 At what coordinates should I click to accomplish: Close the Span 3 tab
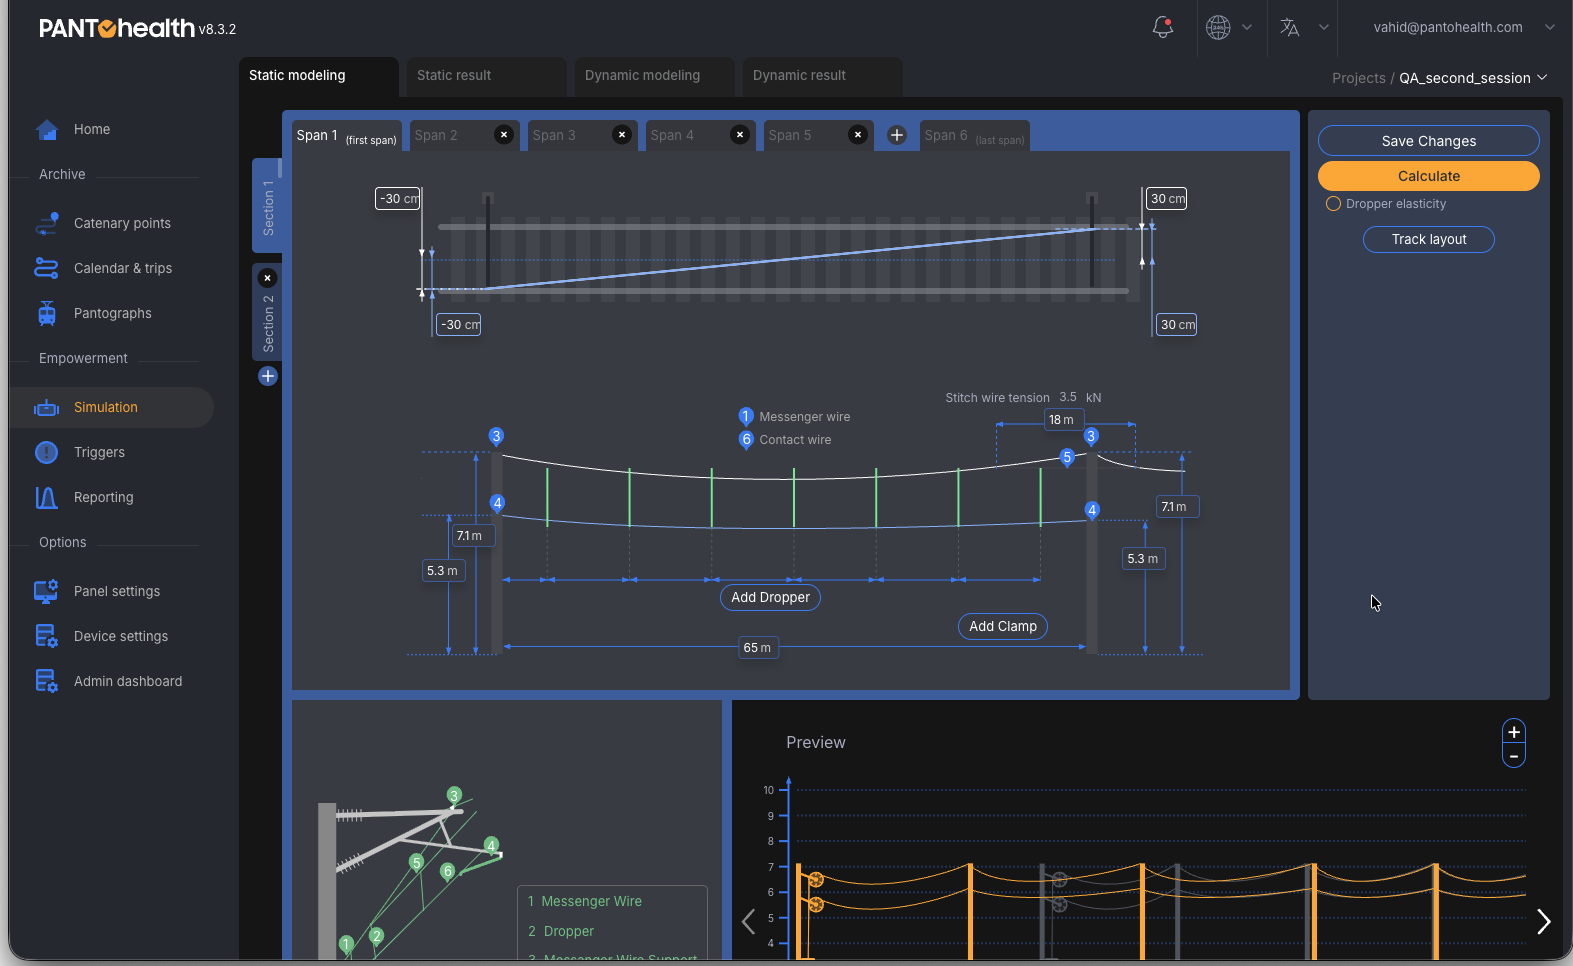tap(622, 135)
